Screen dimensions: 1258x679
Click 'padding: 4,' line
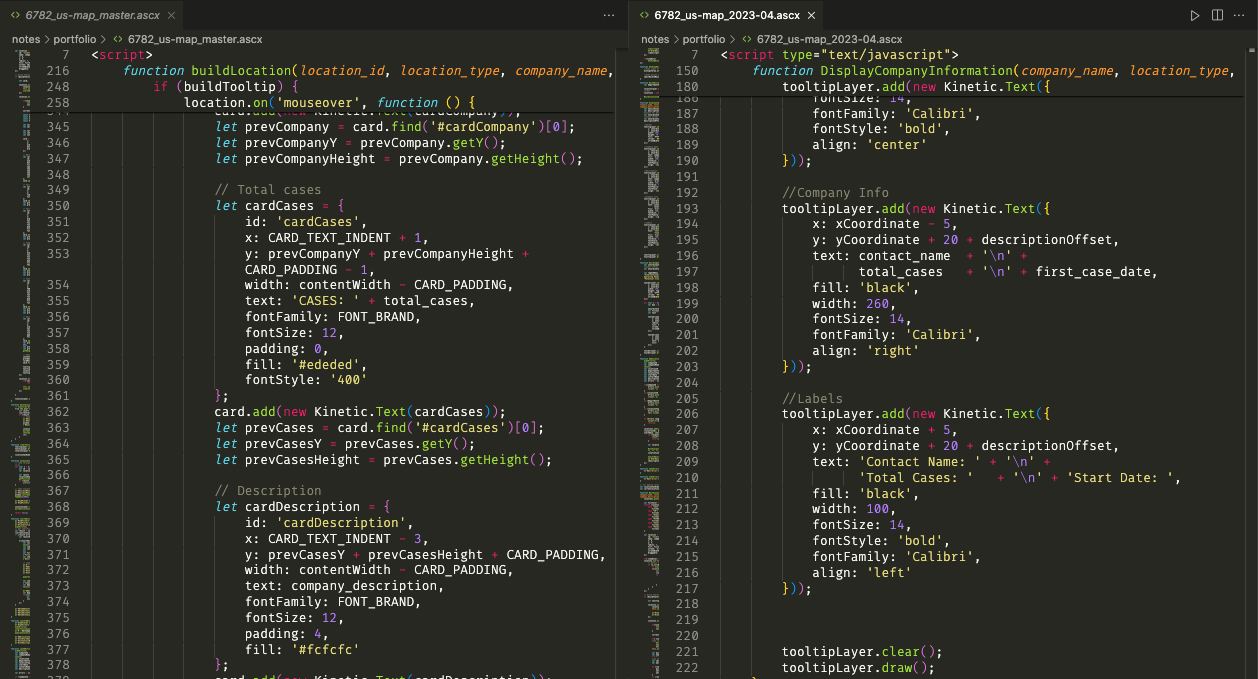(x=287, y=633)
